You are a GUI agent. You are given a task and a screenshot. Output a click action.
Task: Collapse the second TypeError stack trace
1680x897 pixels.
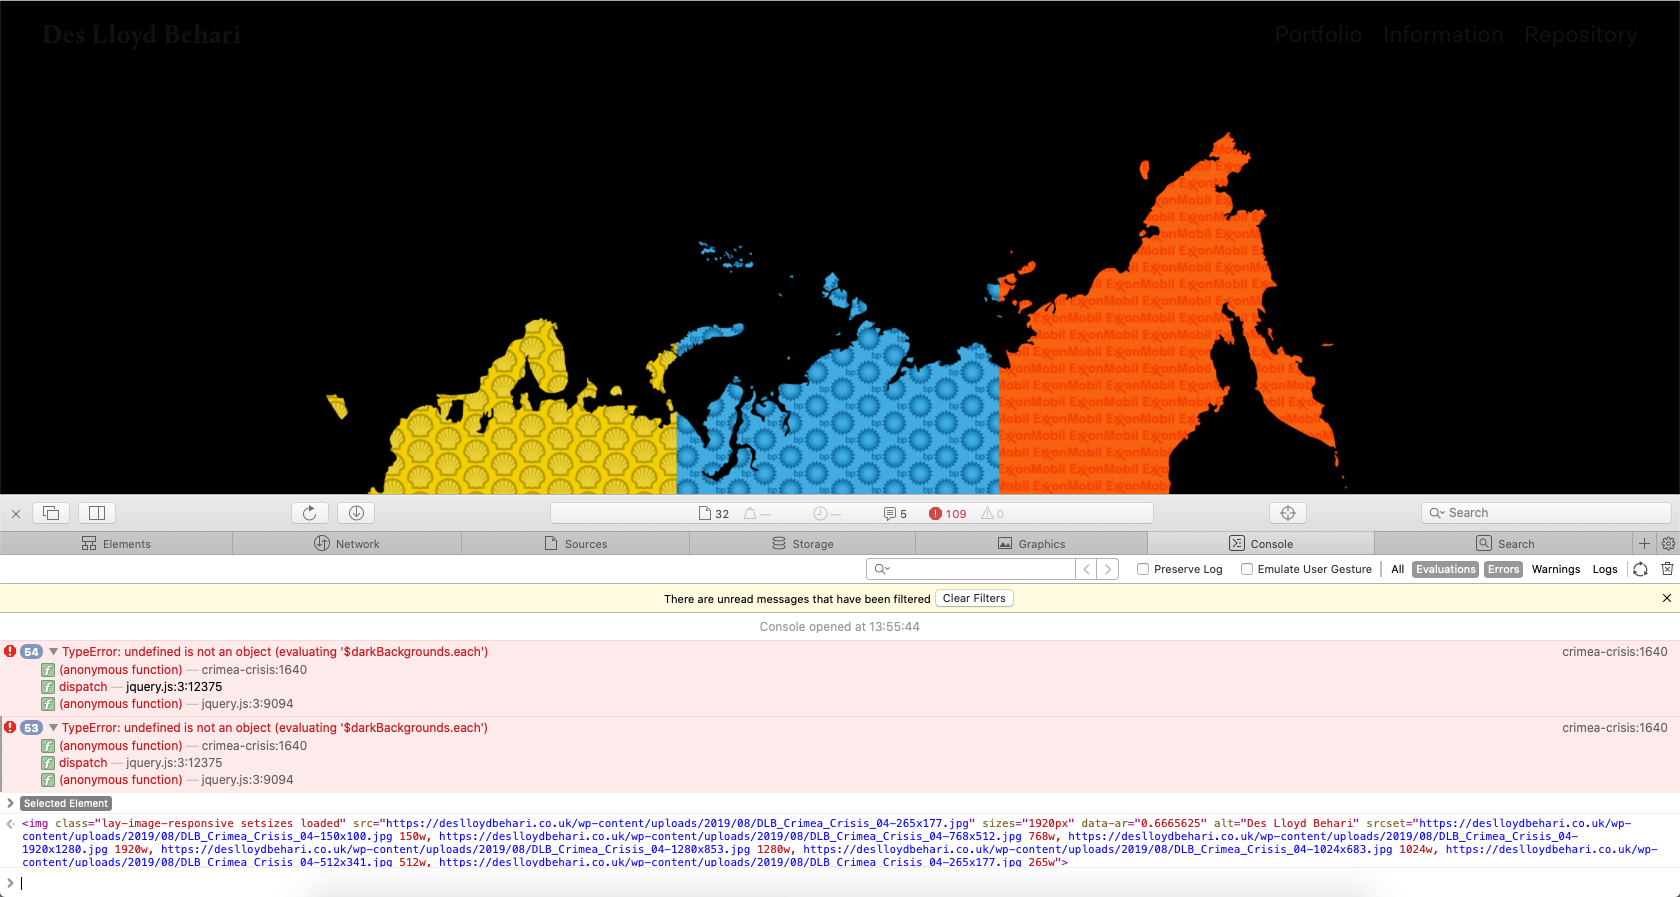click(53, 728)
